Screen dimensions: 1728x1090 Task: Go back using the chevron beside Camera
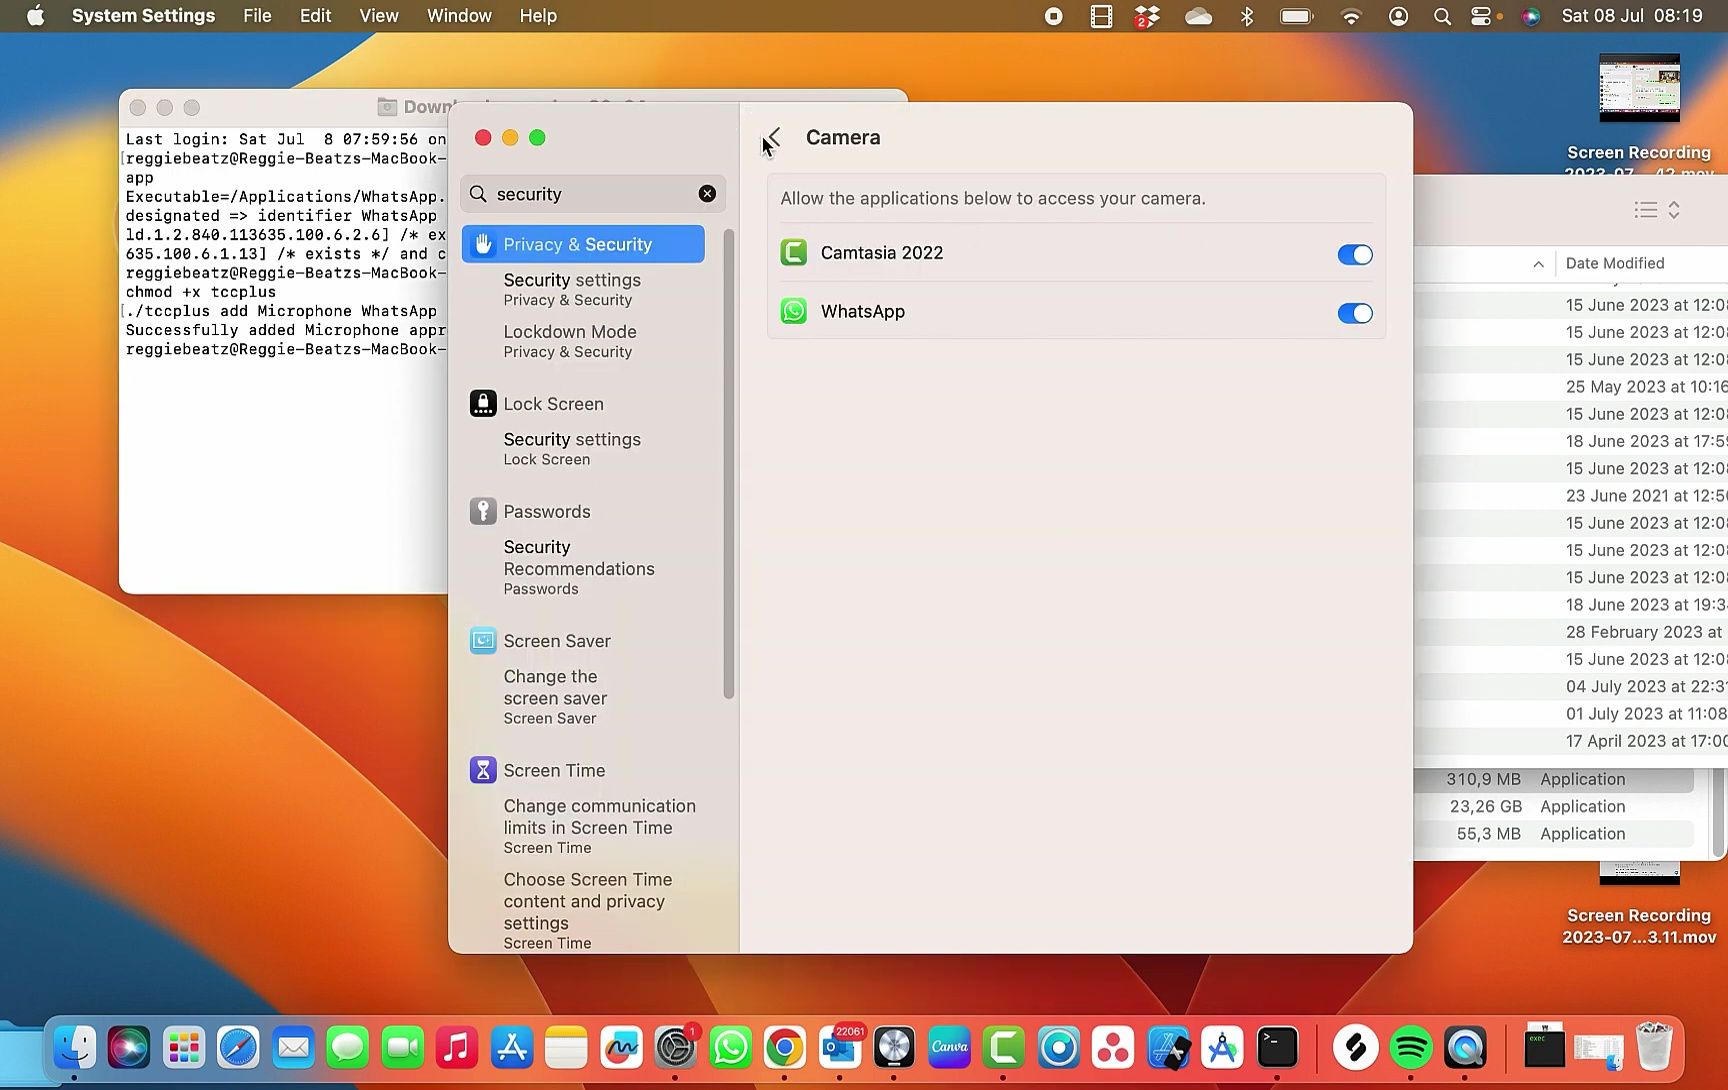(773, 138)
